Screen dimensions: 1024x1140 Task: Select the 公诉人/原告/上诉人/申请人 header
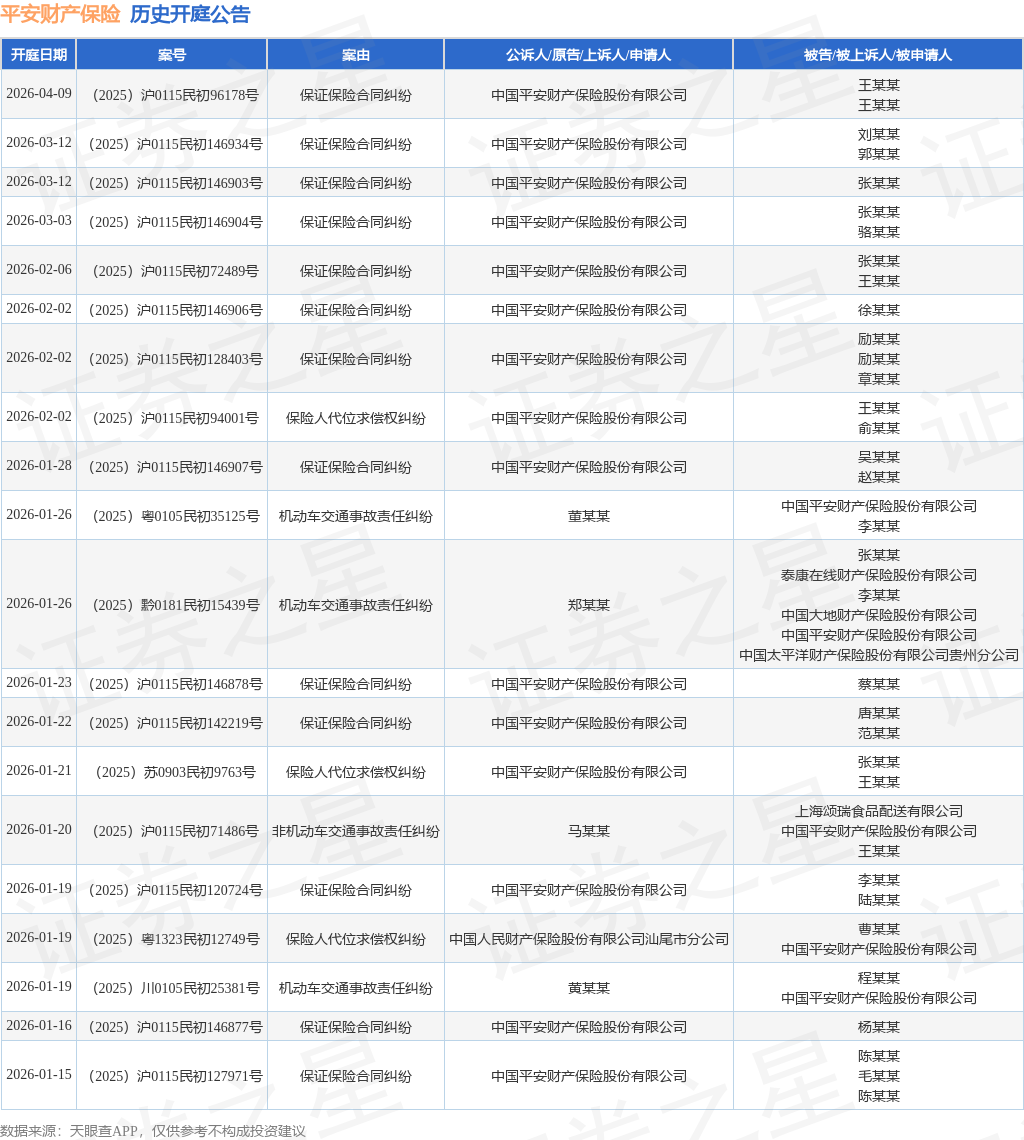coord(588,55)
